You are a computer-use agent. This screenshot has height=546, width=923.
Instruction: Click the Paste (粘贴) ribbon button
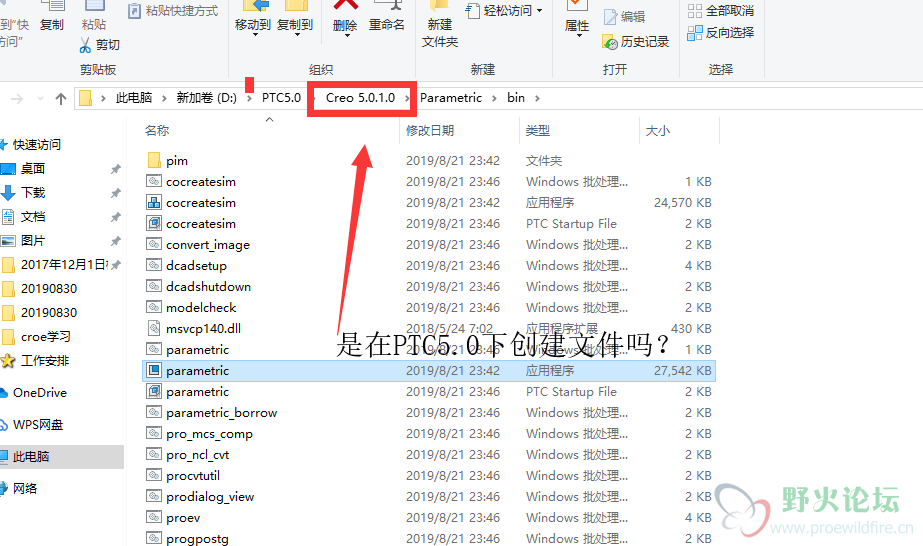coord(94,18)
